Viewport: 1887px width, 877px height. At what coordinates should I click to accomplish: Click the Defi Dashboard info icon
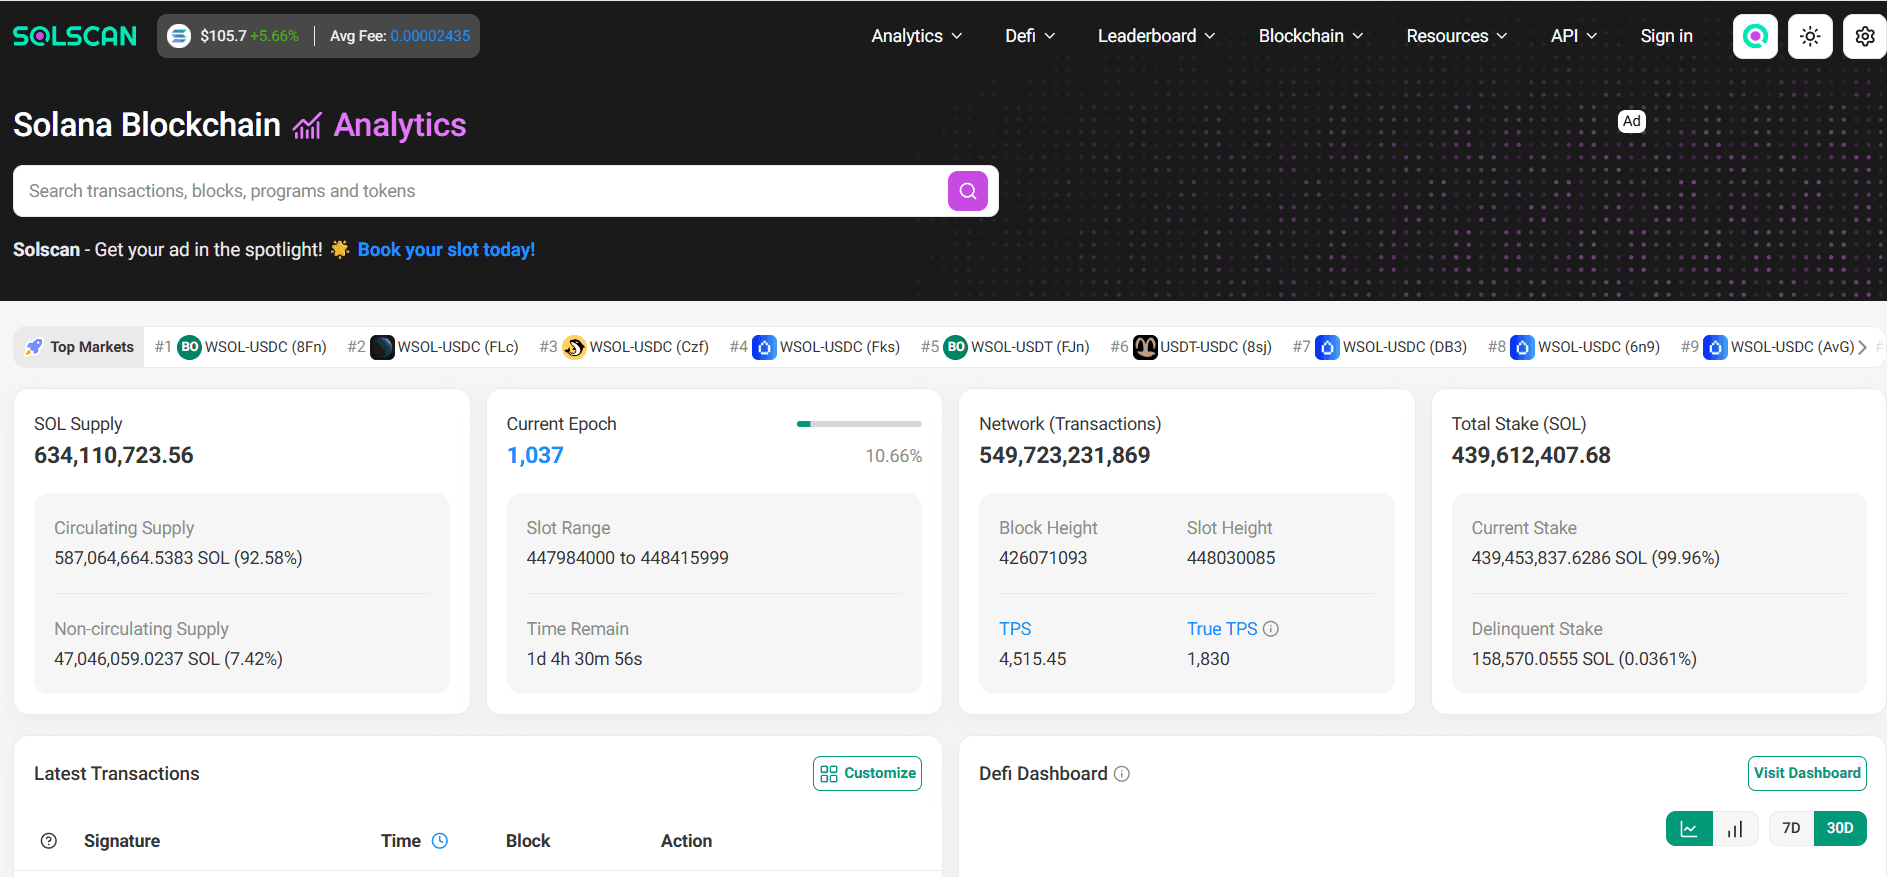click(1122, 774)
